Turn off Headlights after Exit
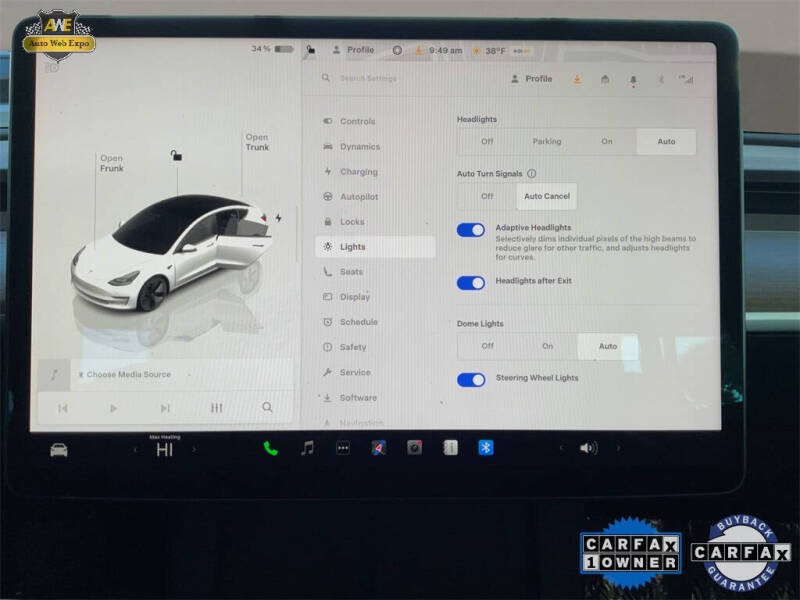The height and width of the screenshot is (600, 800). (x=469, y=282)
